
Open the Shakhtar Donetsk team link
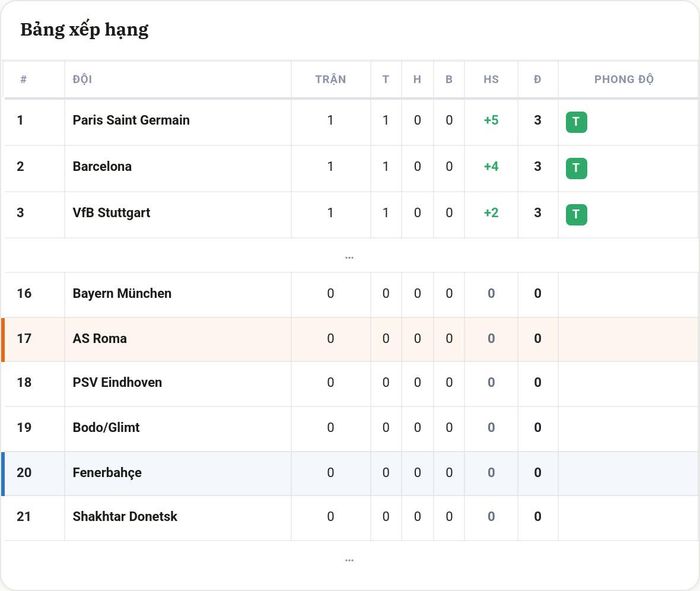click(125, 516)
